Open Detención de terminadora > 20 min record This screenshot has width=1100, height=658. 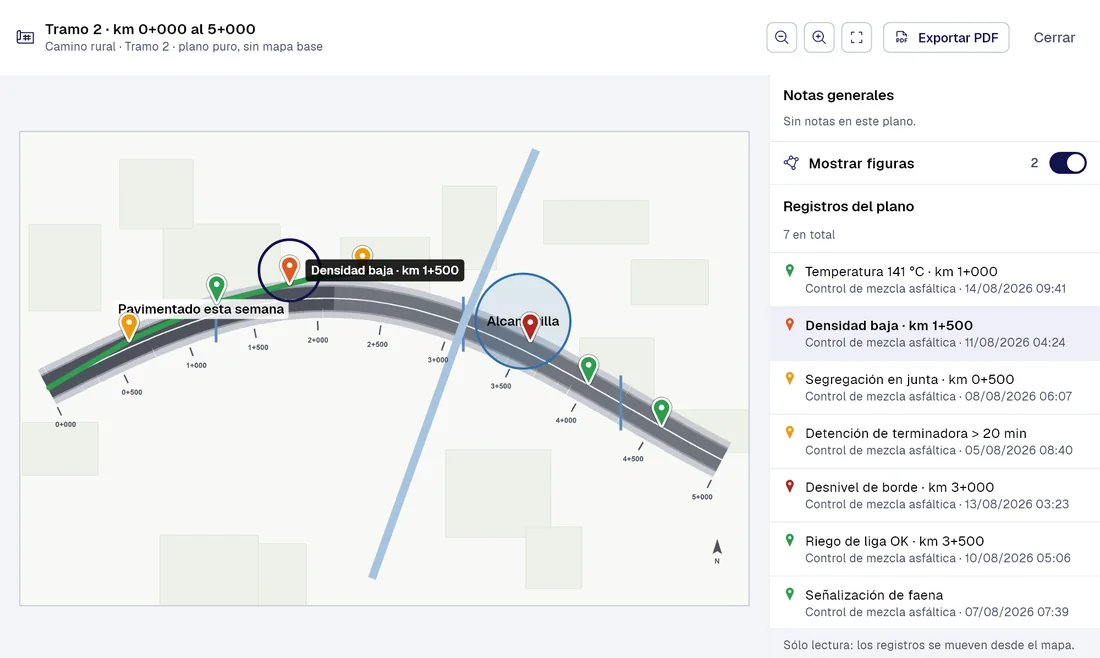point(934,441)
